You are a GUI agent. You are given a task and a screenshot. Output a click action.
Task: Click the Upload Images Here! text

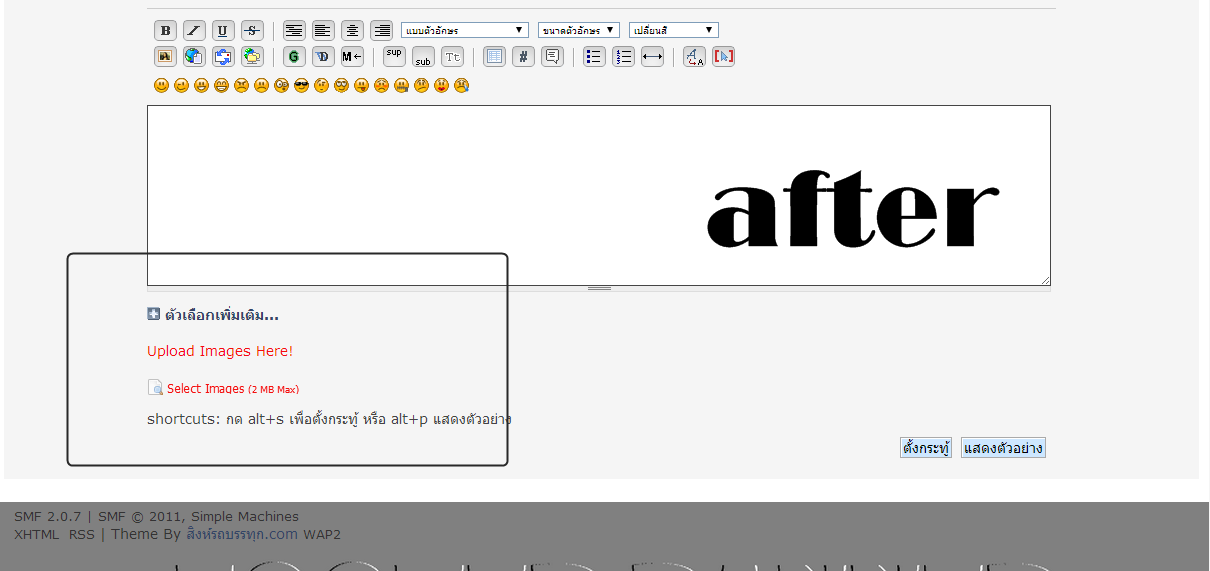pyautogui.click(x=220, y=351)
